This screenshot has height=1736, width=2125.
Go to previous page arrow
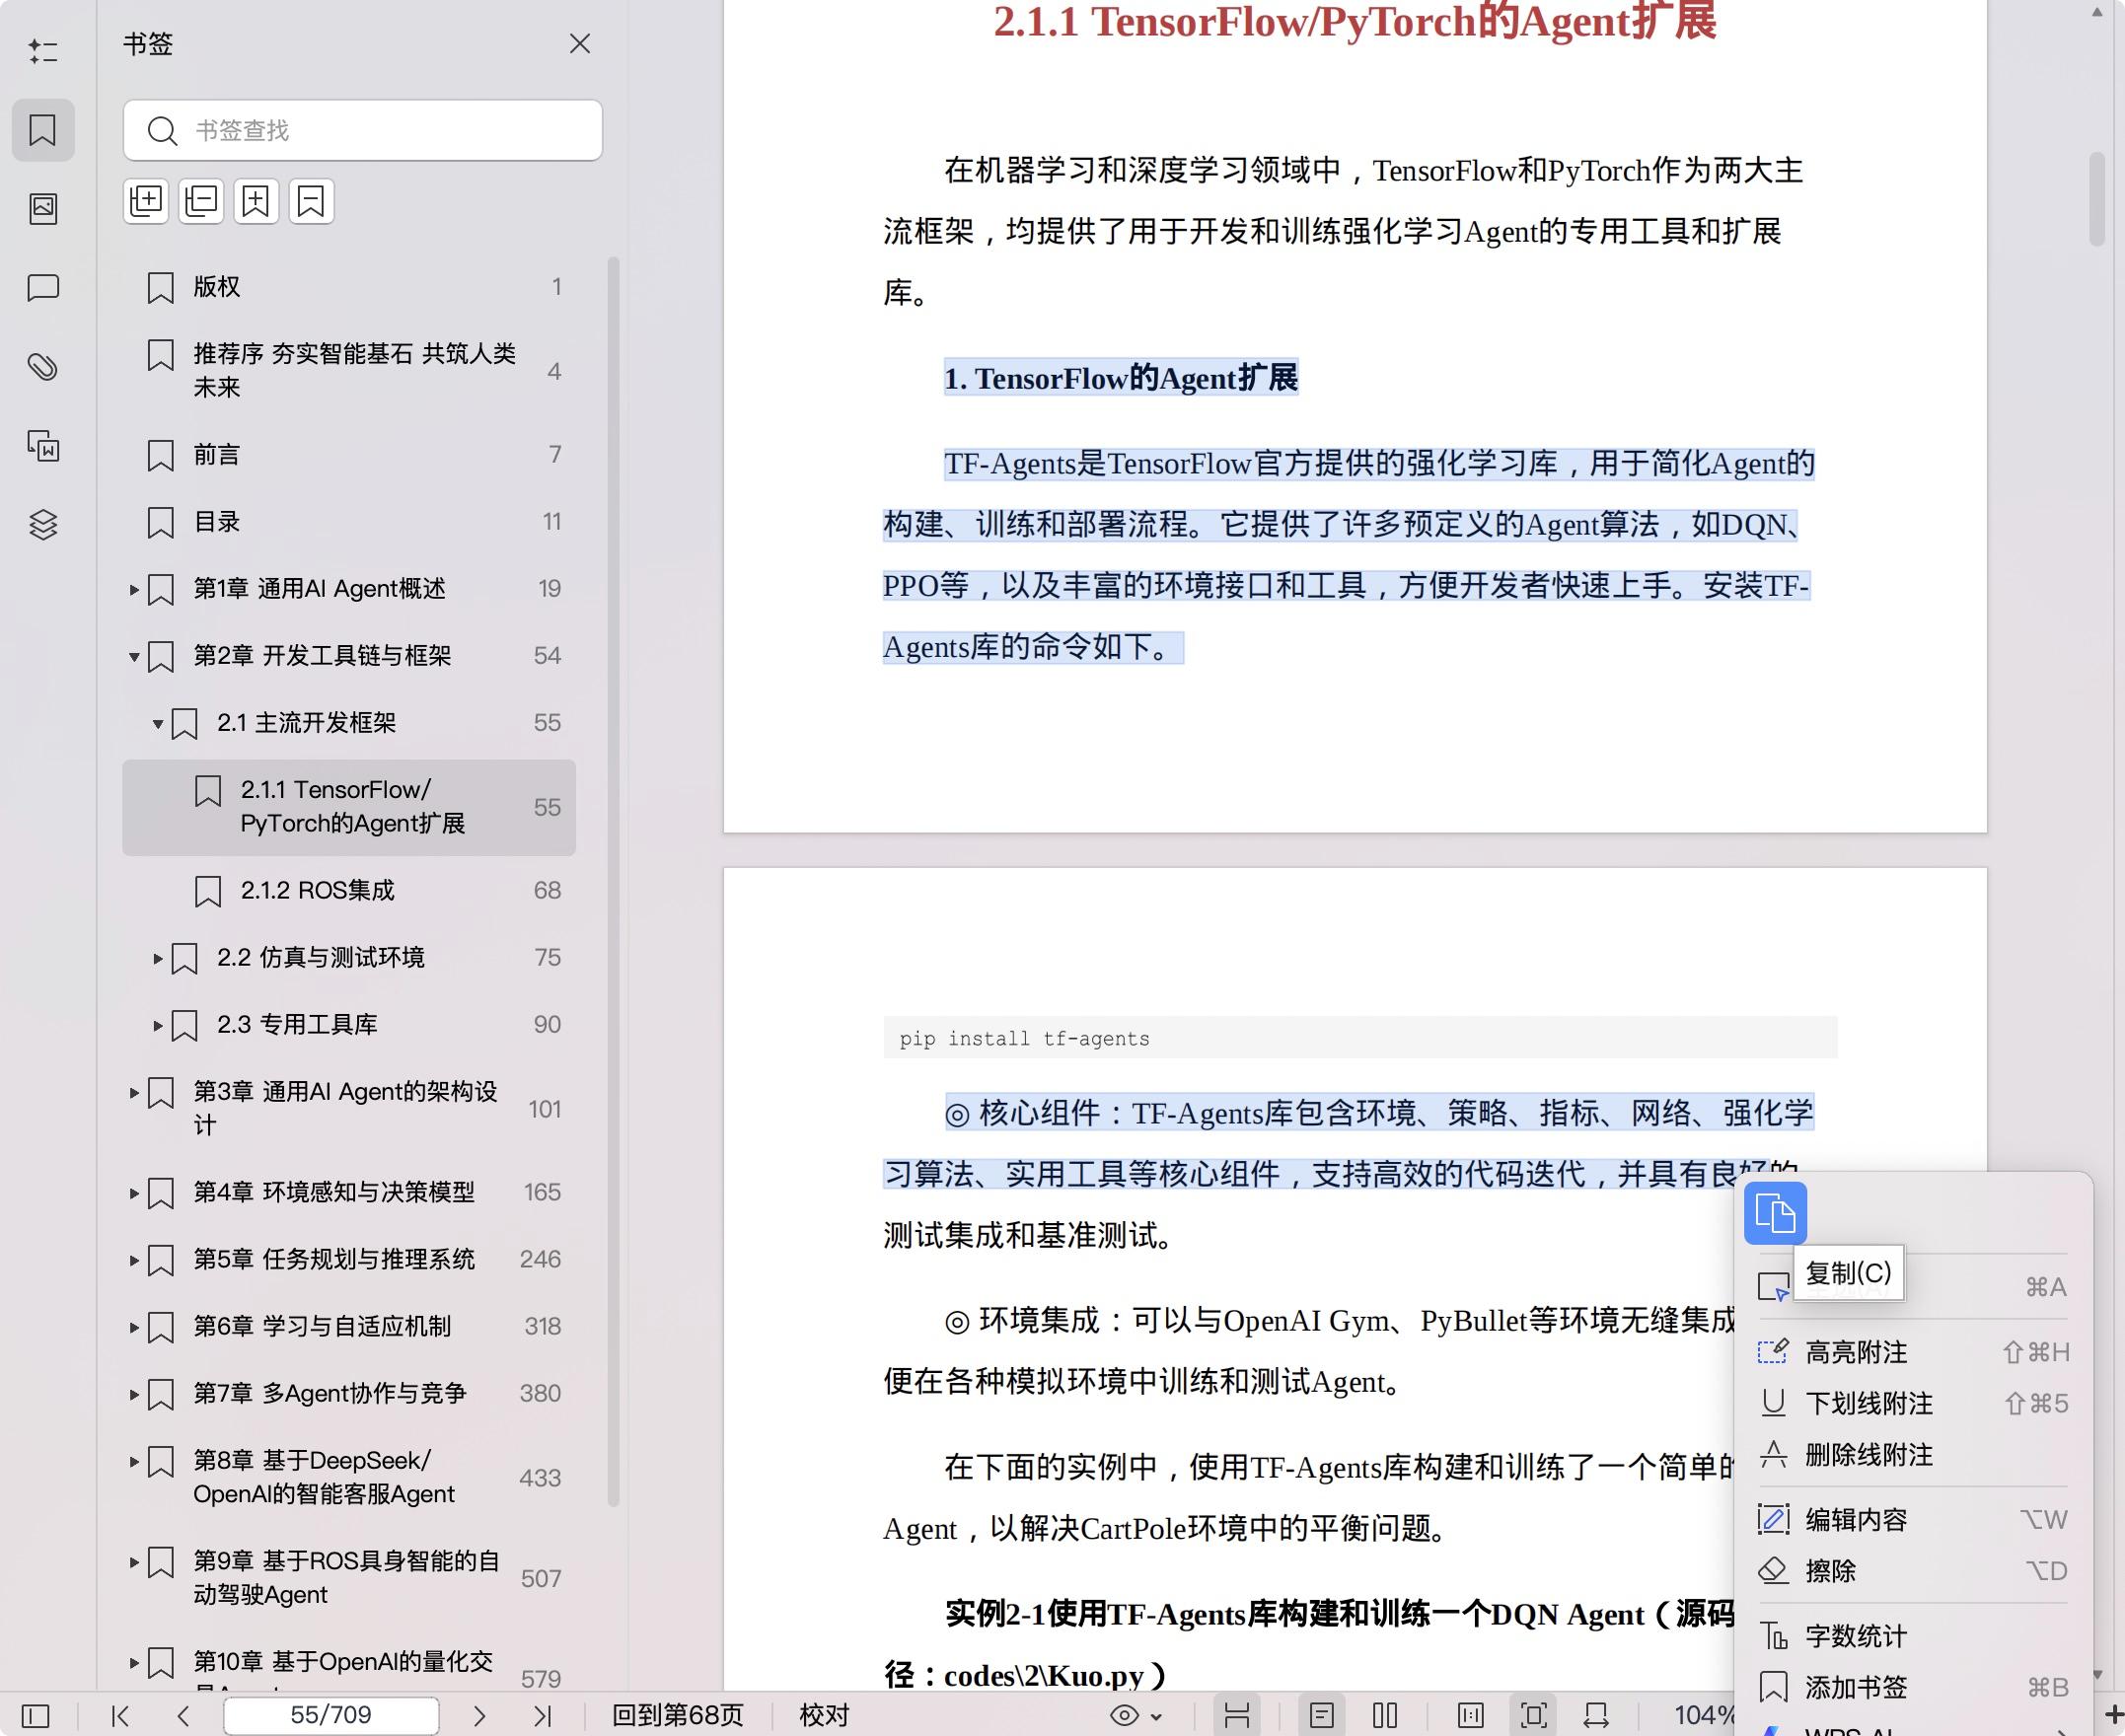pyautogui.click(x=183, y=1716)
